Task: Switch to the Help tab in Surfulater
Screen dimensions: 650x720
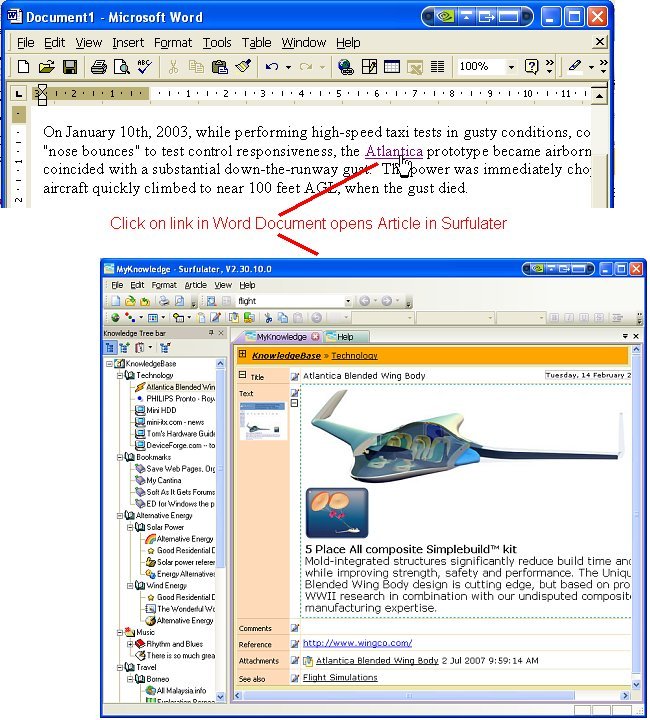Action: [345, 337]
